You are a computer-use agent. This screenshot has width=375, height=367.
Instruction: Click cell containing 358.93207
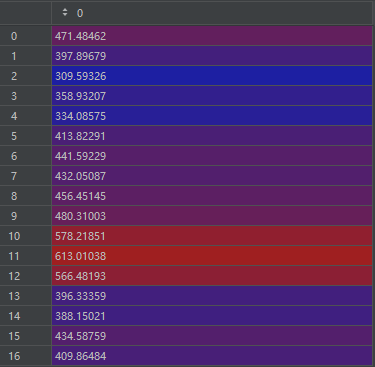coord(212,96)
